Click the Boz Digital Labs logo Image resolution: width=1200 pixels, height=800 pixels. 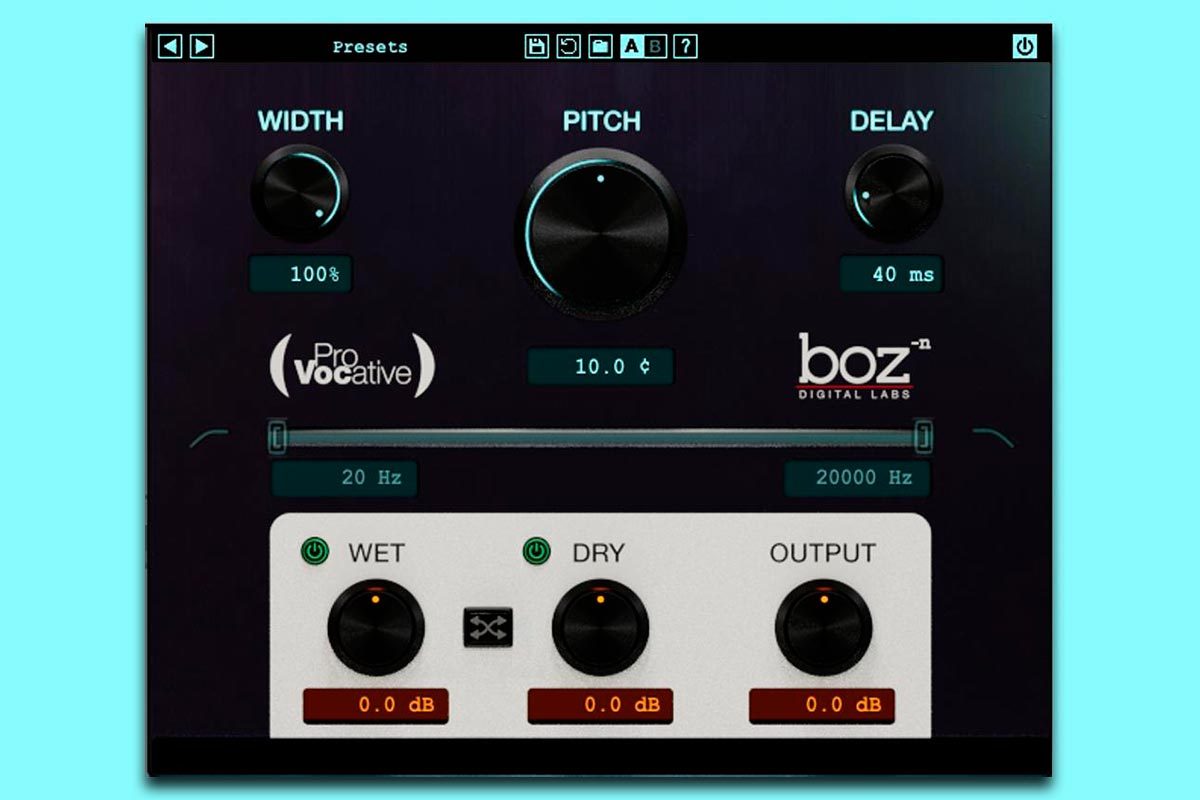coord(863,365)
